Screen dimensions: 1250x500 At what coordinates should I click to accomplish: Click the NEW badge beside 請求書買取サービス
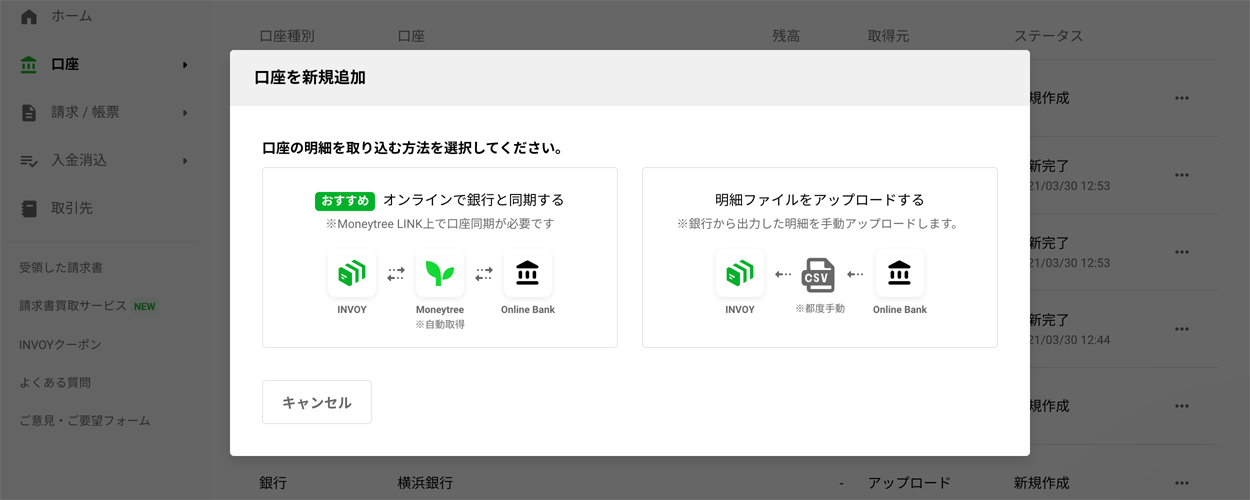click(x=145, y=306)
